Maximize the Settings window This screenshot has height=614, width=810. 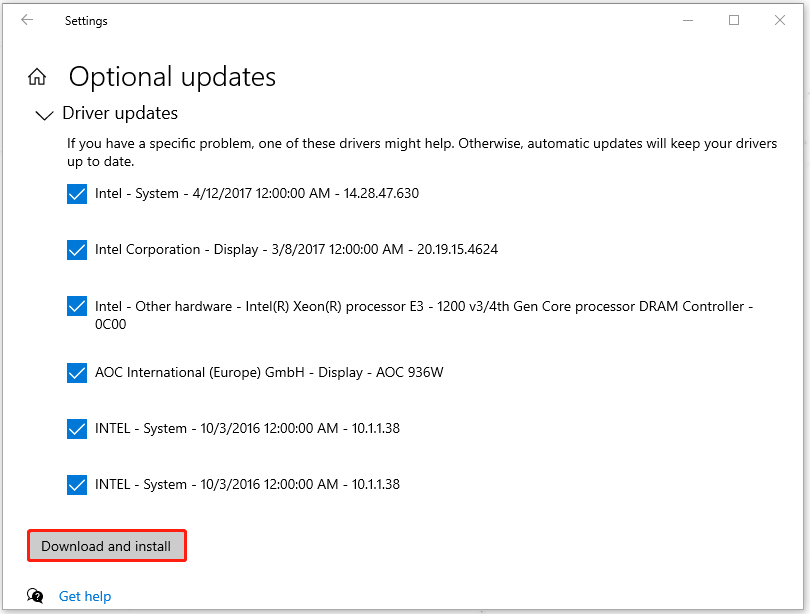734,20
